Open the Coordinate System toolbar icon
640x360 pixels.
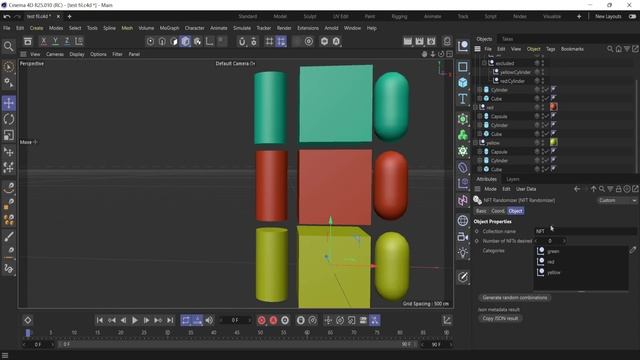[79, 41]
